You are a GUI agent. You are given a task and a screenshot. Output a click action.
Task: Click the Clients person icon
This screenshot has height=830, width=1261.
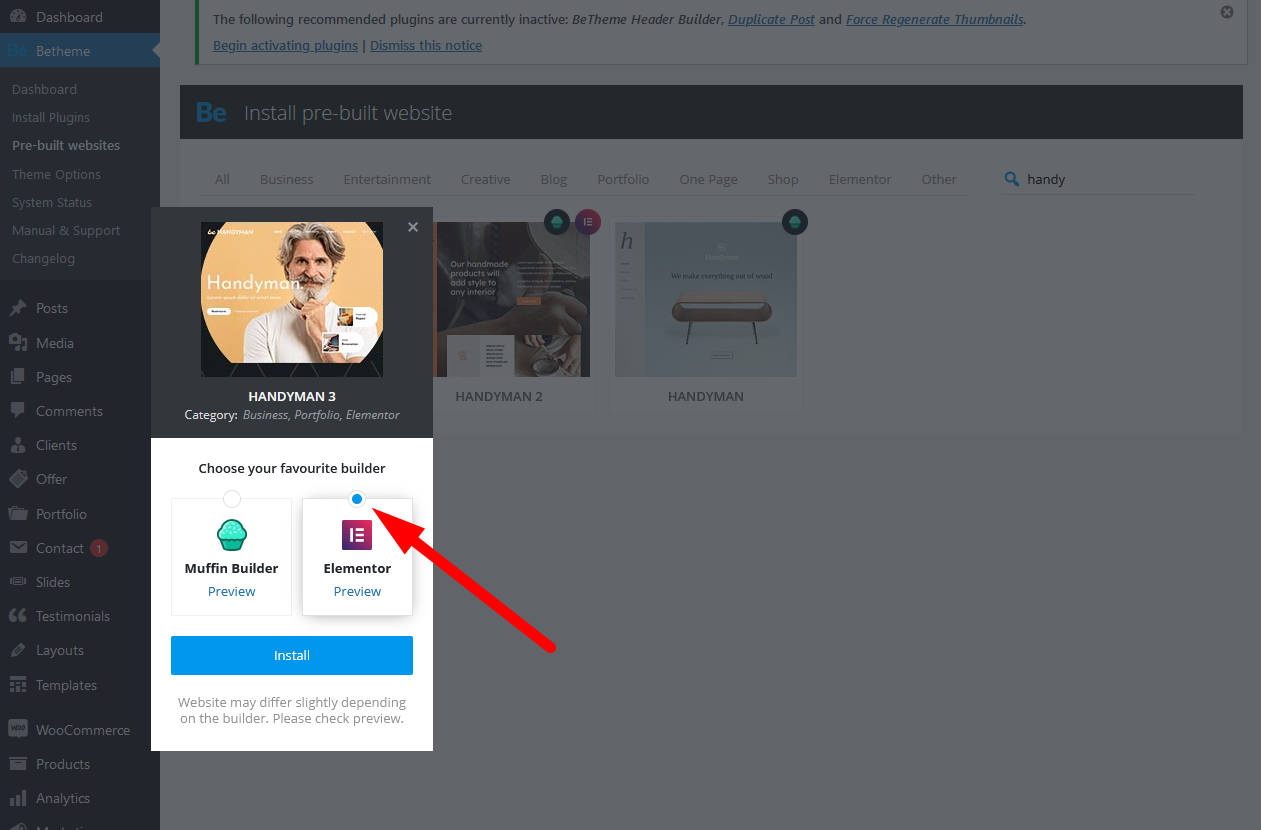(x=18, y=445)
